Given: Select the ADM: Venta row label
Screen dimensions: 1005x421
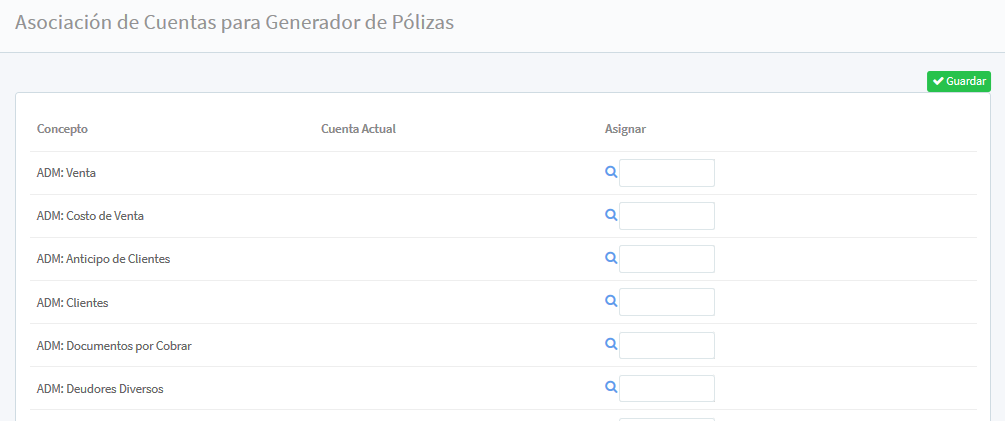Looking at the screenshot, I should click(66, 173).
